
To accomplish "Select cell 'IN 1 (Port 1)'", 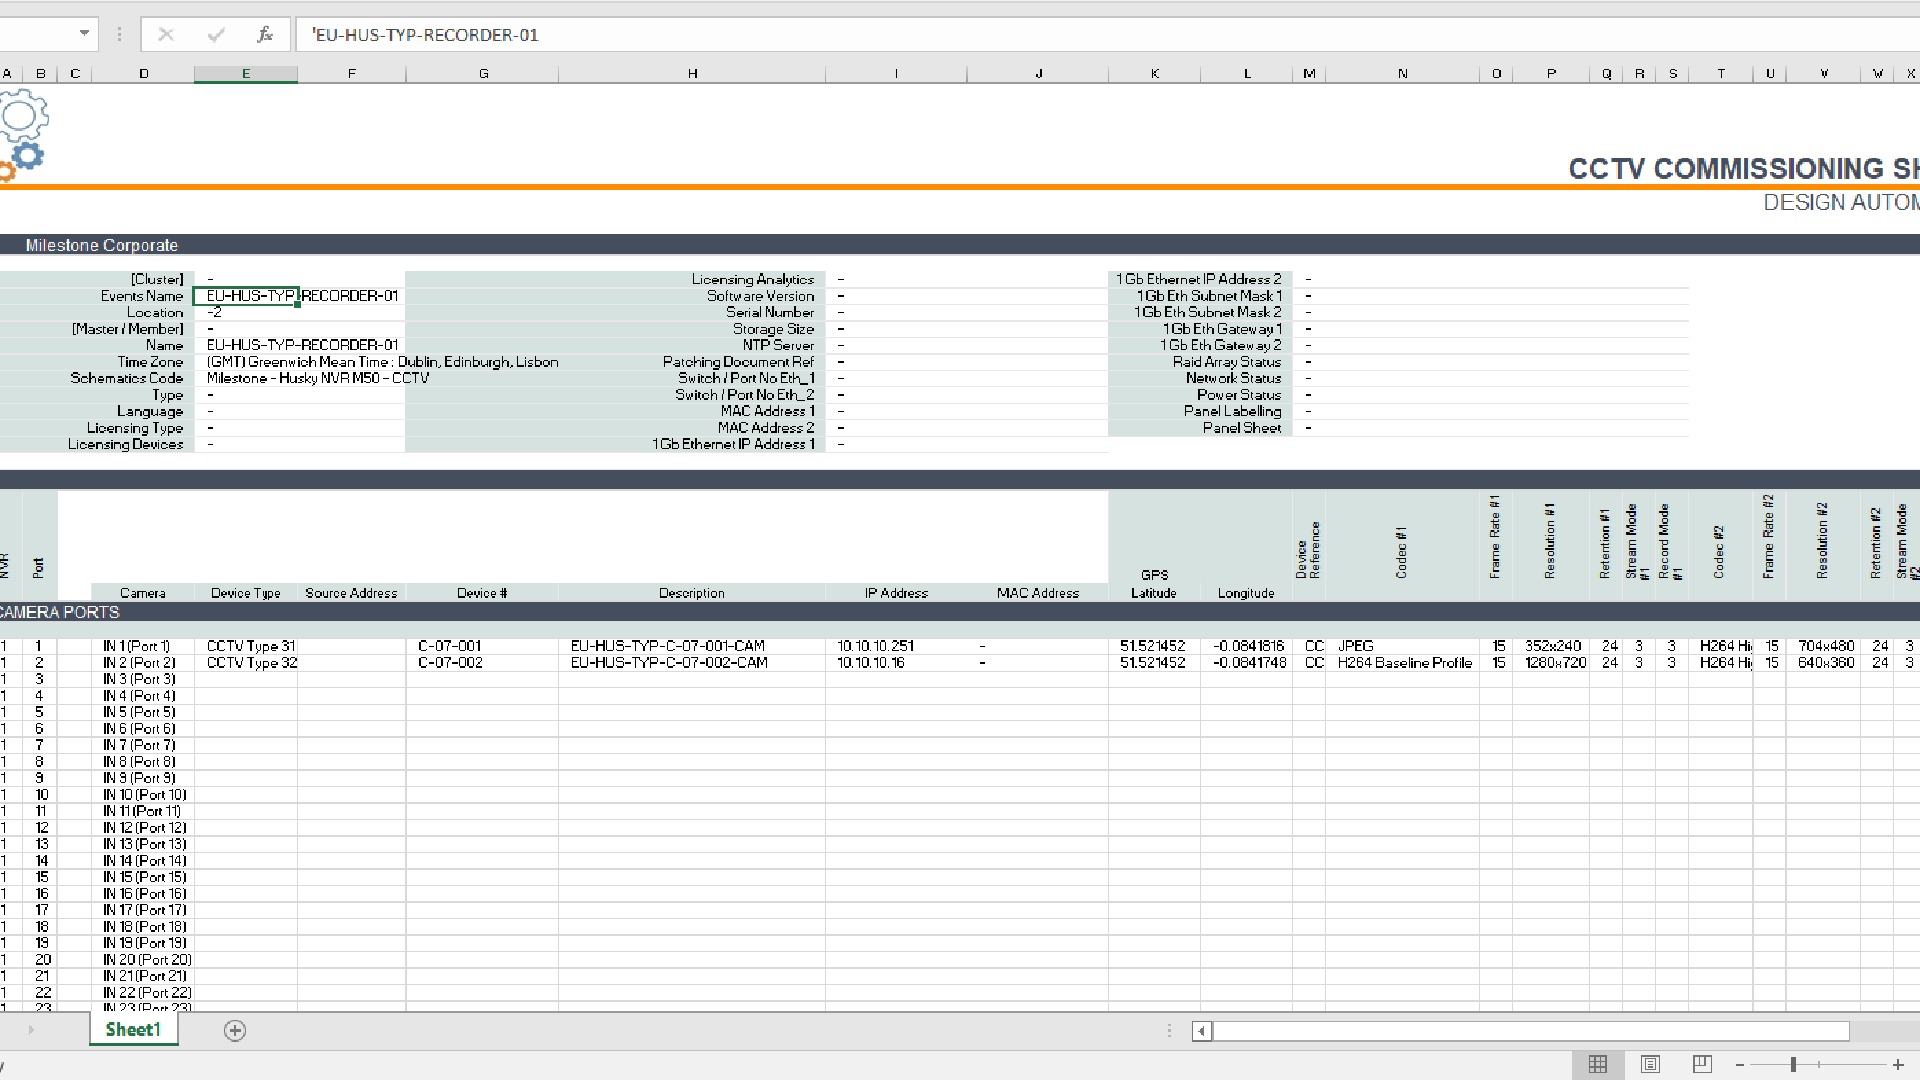I will click(x=143, y=646).
